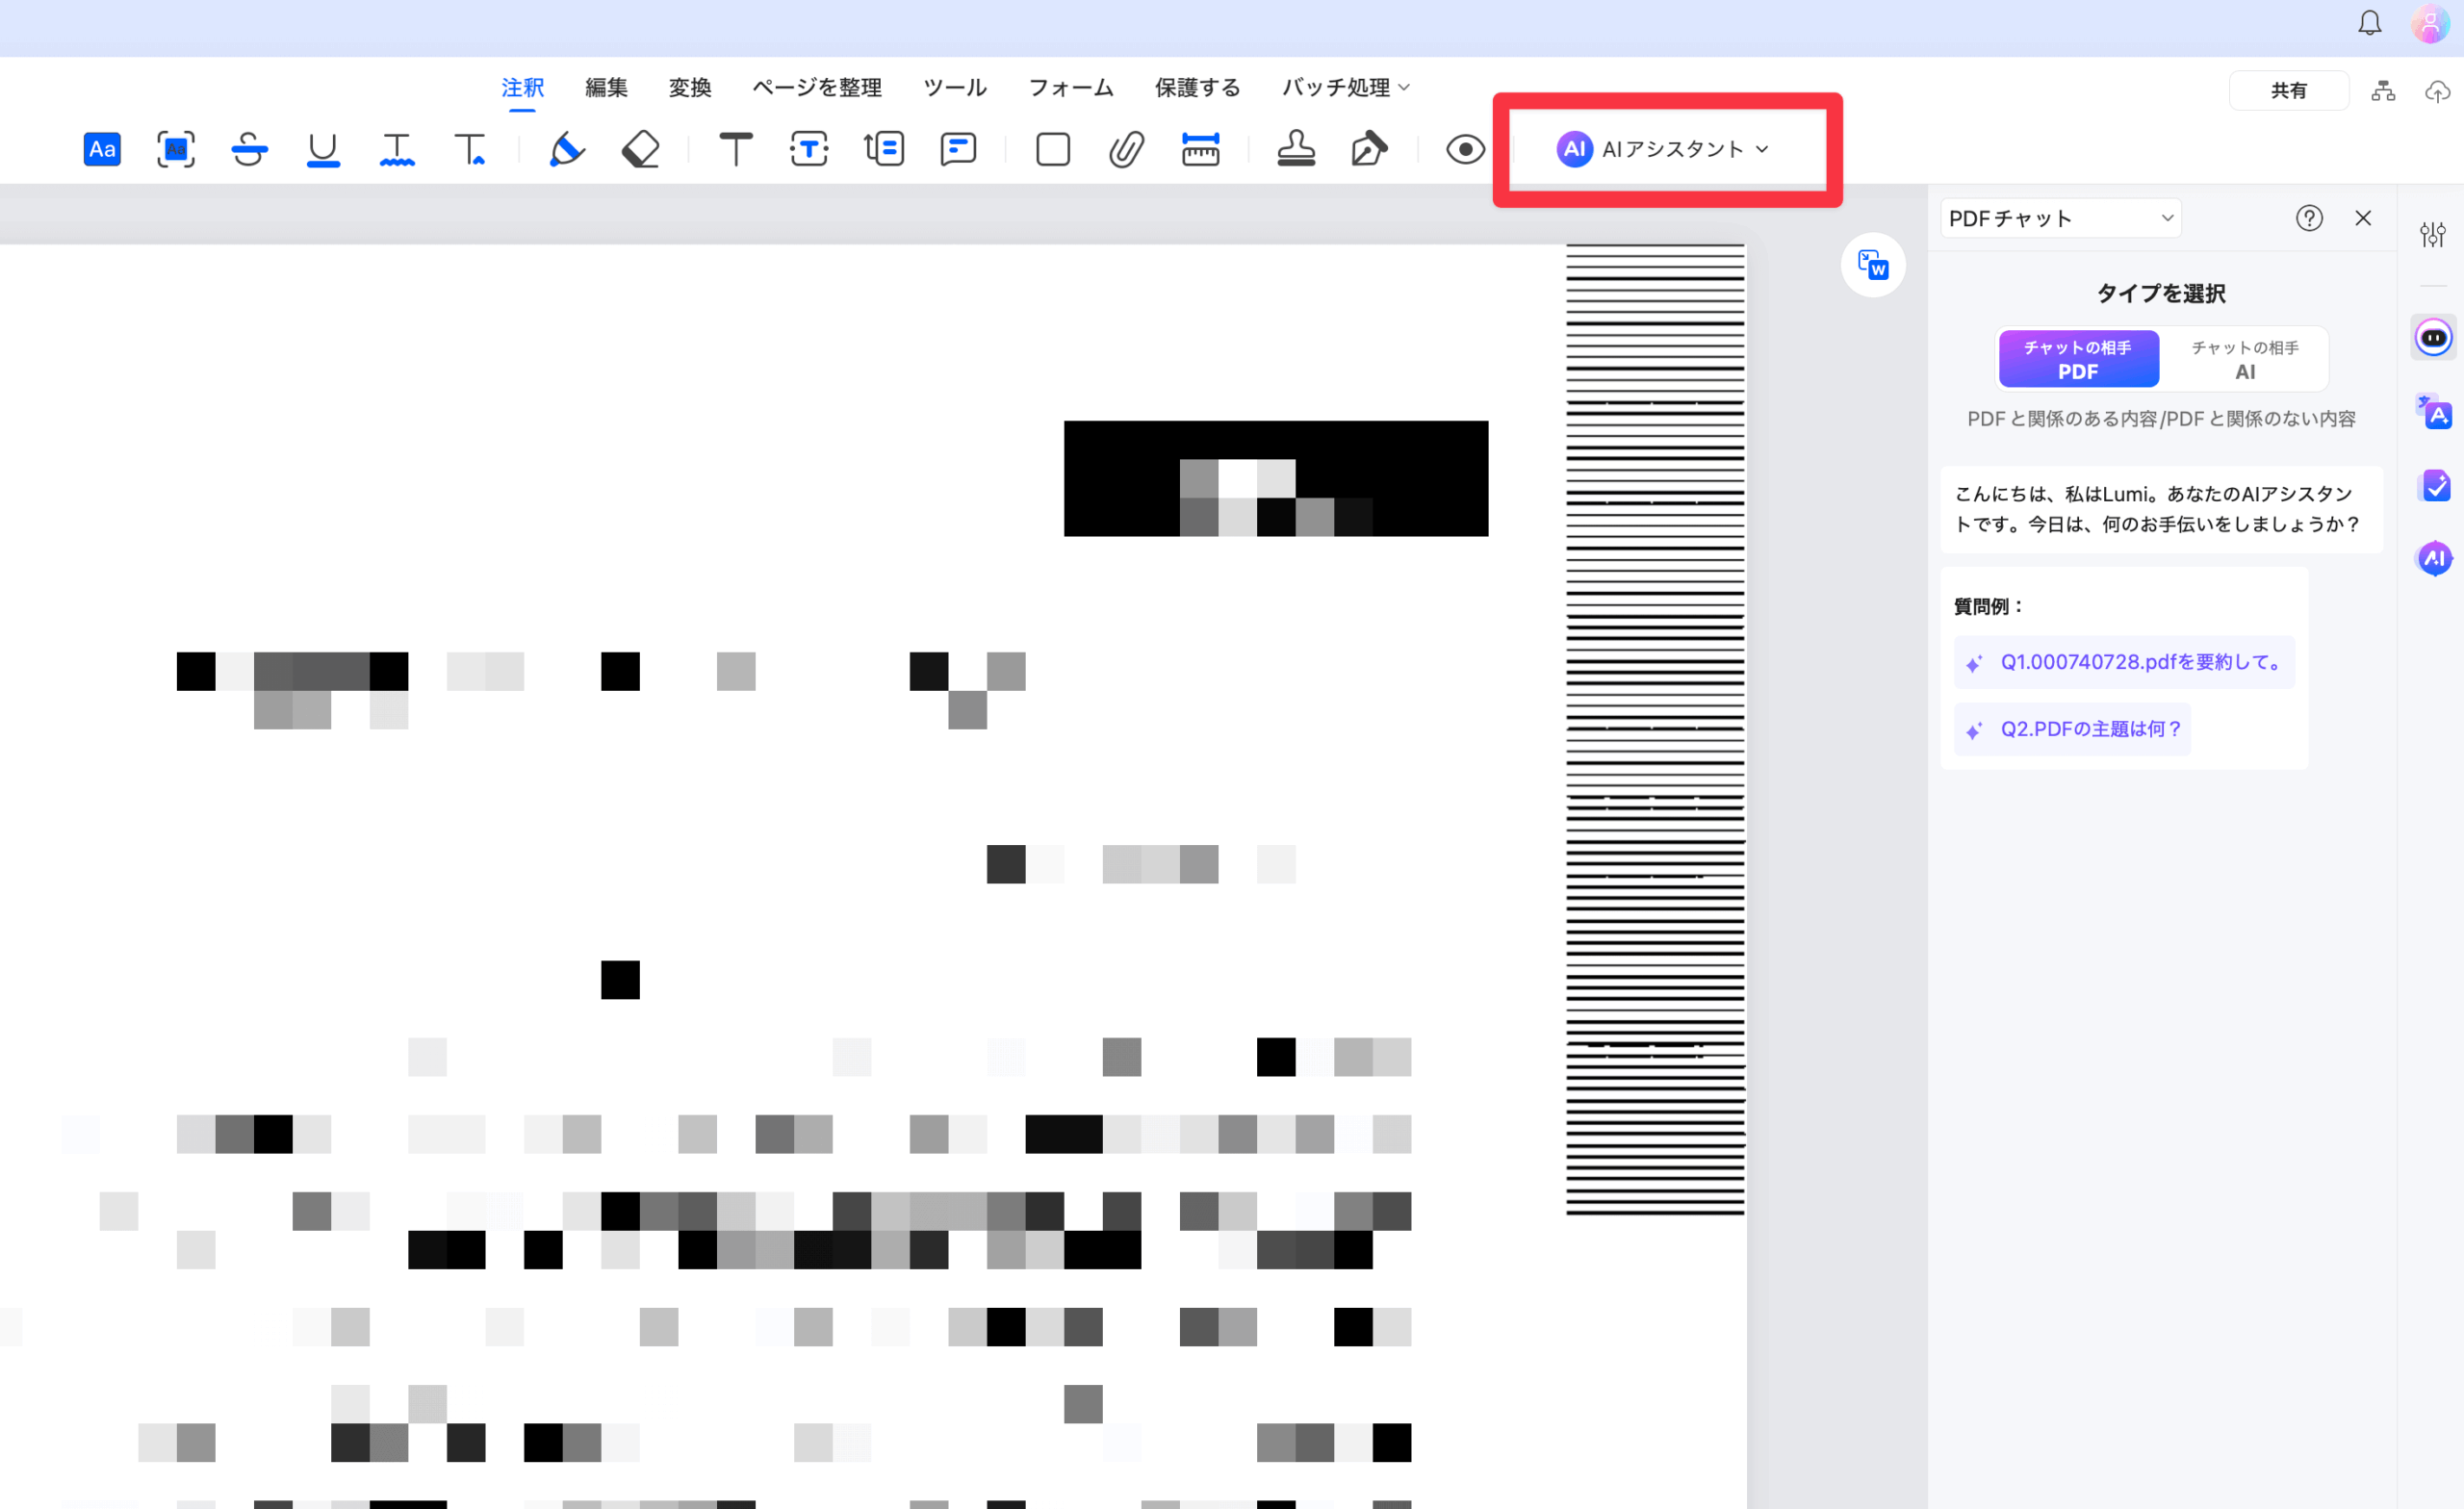The width and height of the screenshot is (2464, 1509).
Task: Select the stamp tool
Action: coord(1296,150)
